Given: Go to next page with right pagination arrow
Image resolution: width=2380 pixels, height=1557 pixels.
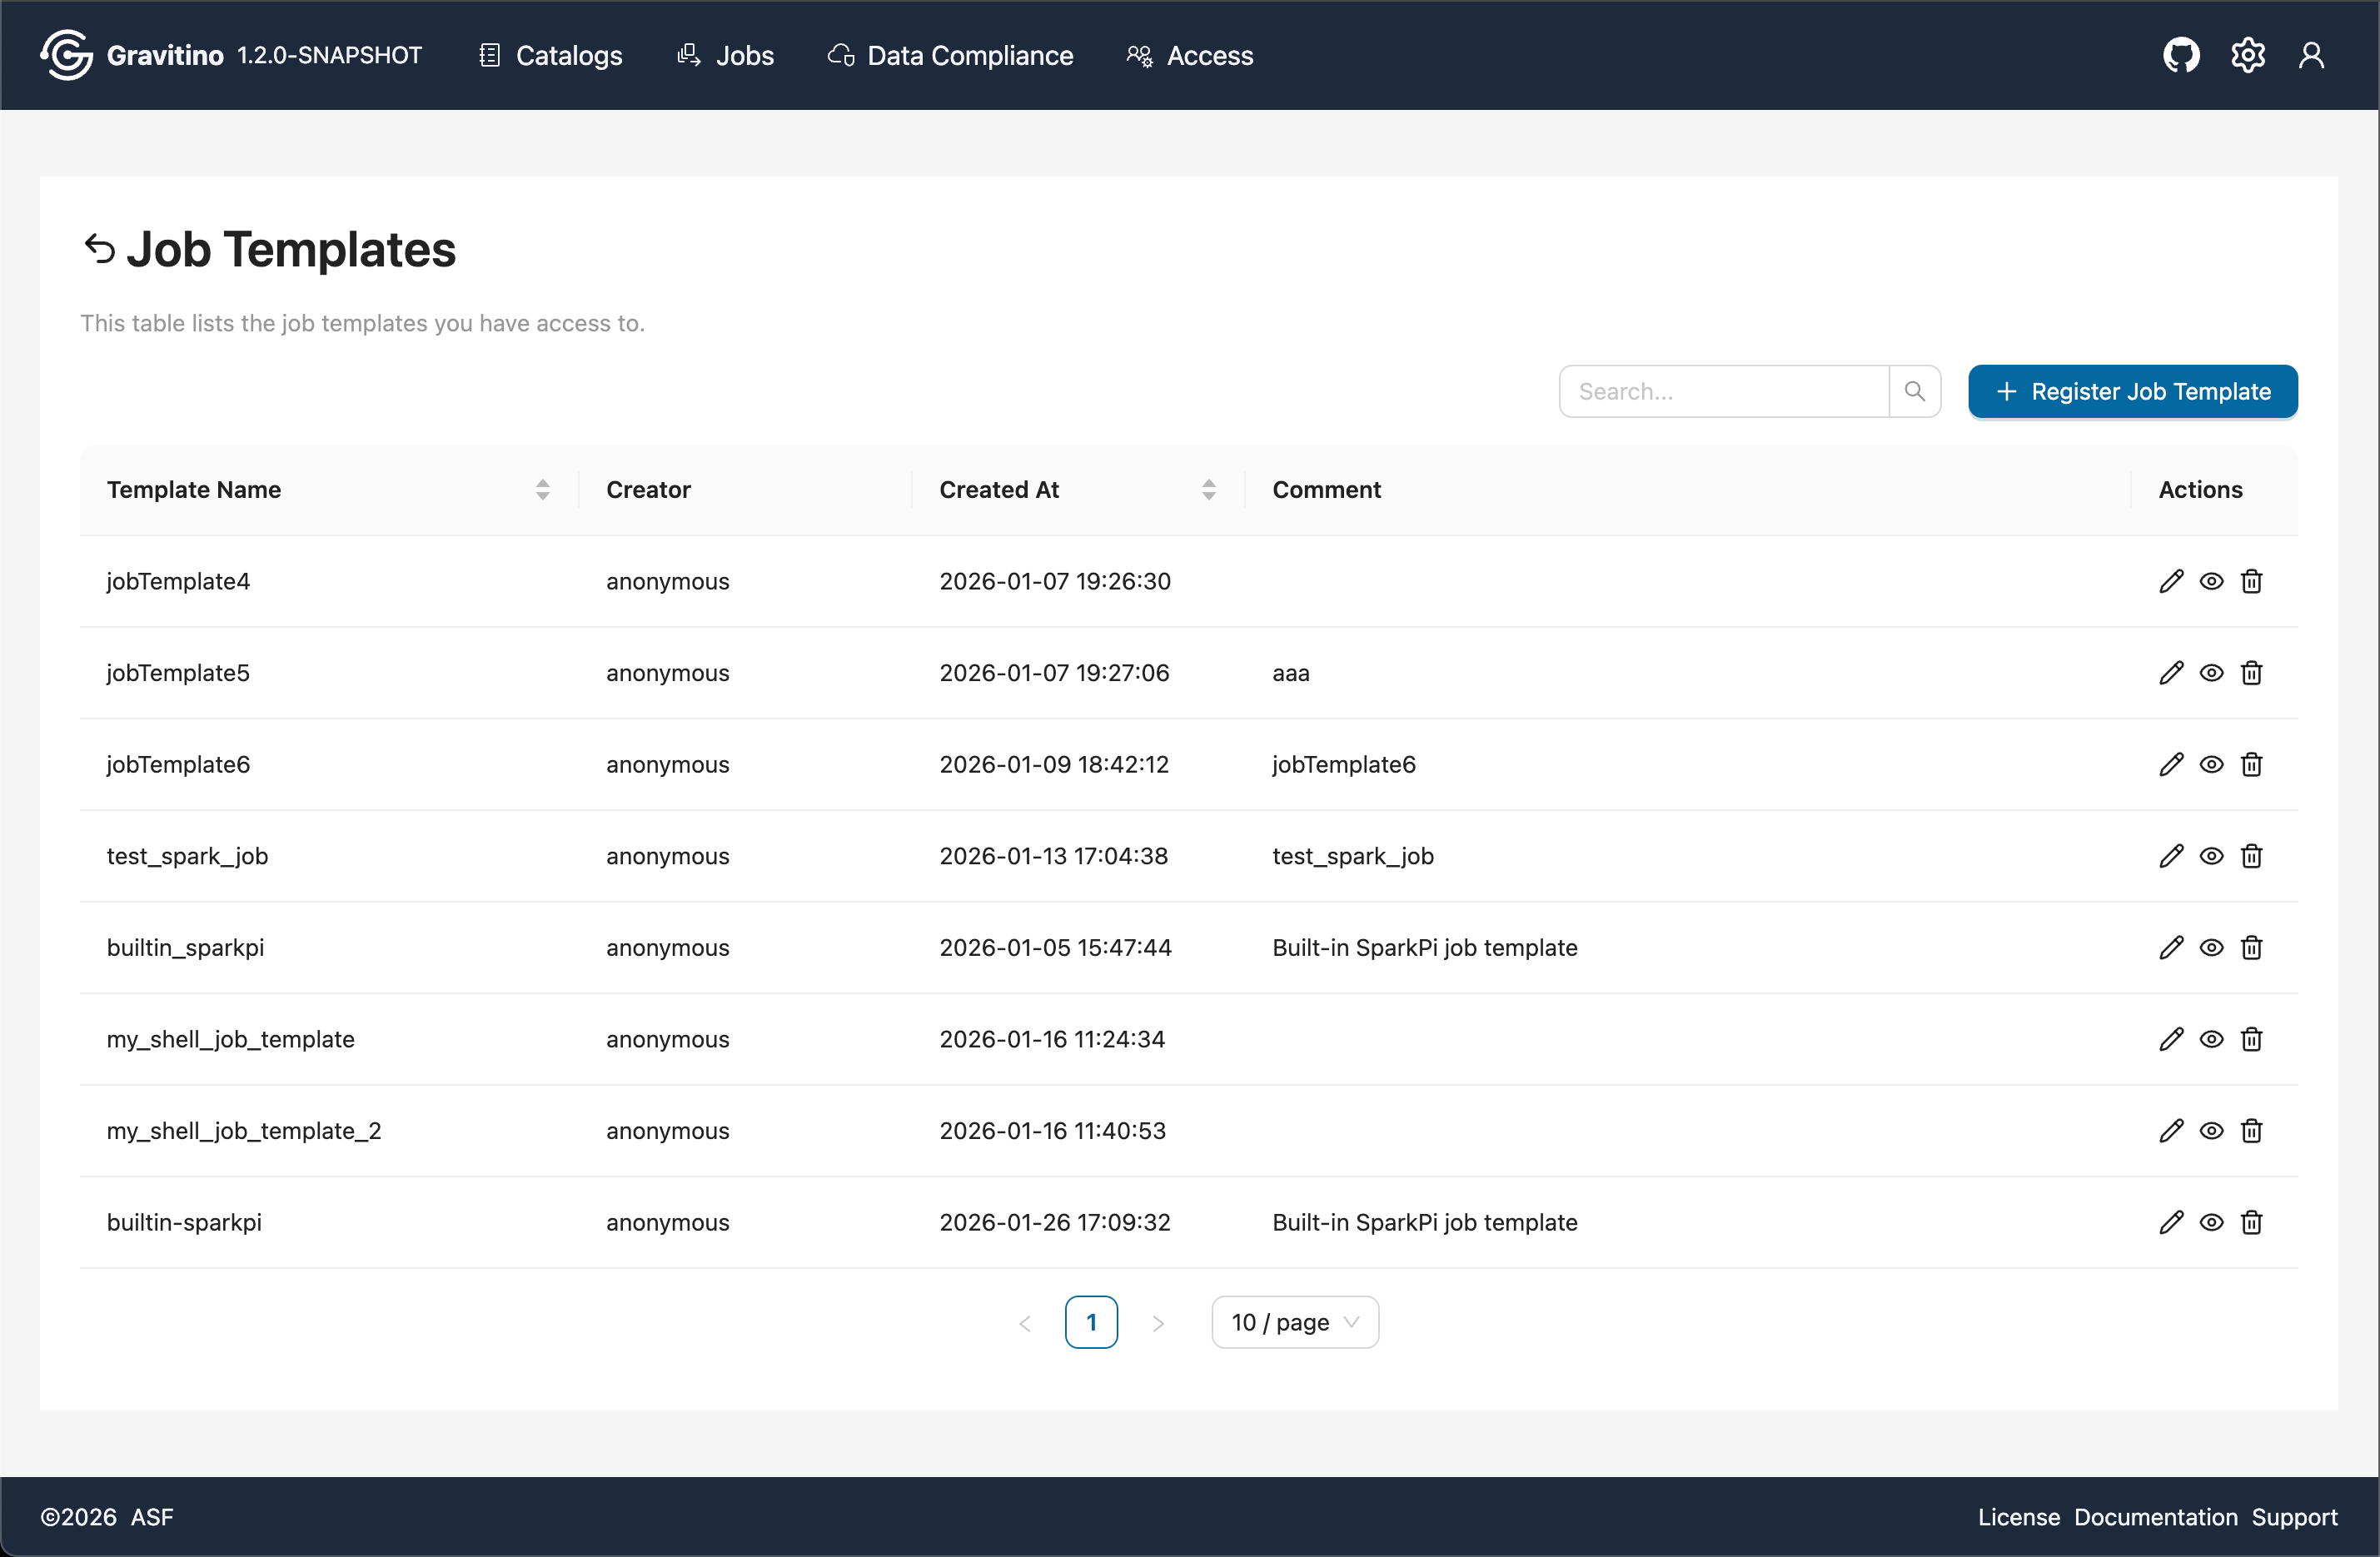Looking at the screenshot, I should point(1159,1321).
